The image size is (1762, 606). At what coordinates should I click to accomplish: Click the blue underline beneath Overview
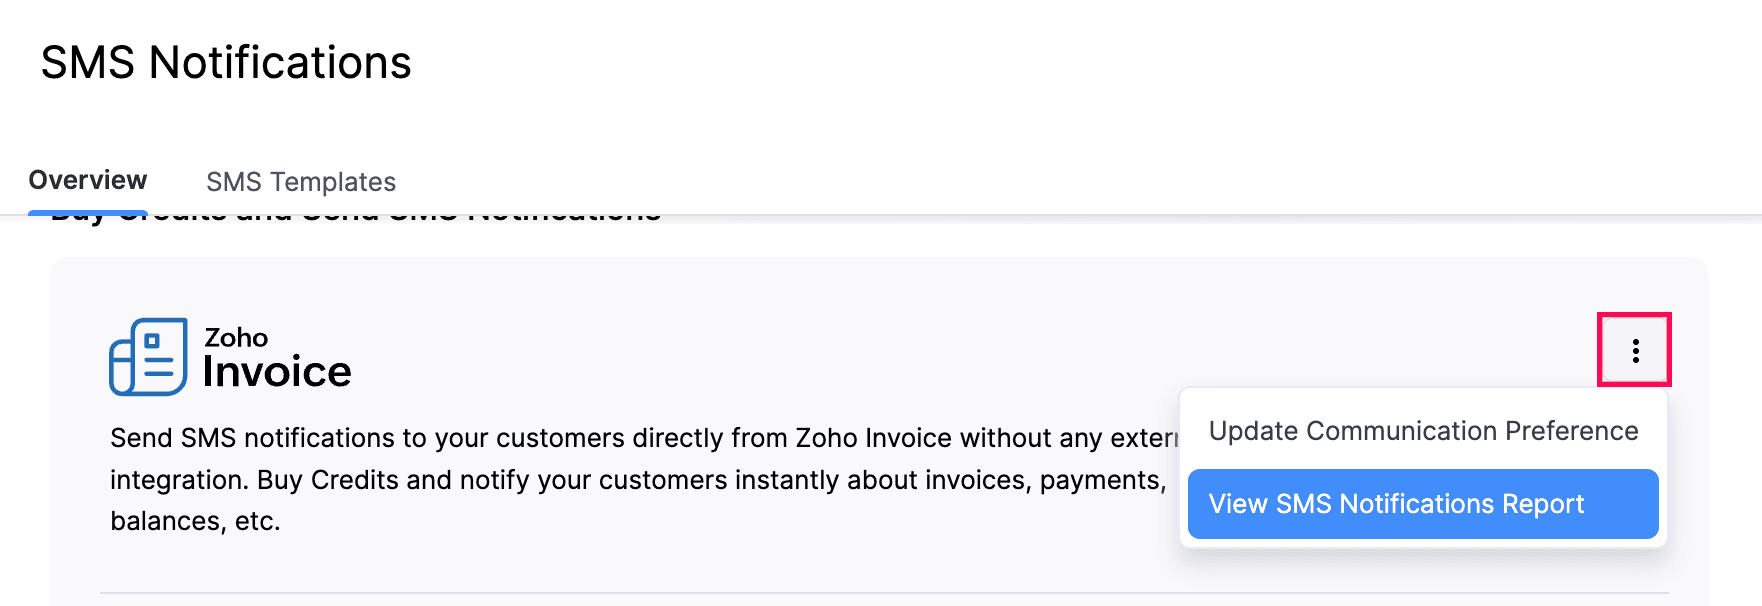88,212
